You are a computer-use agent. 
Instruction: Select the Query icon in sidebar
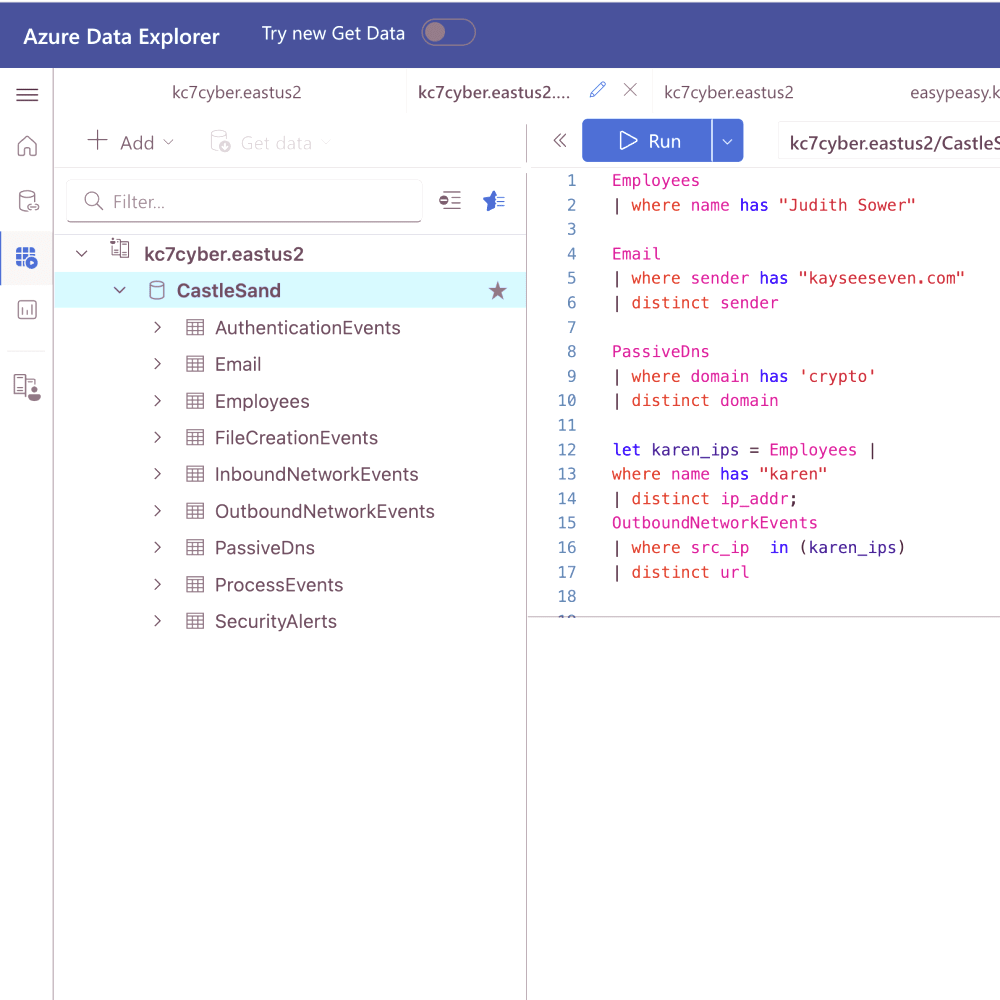(27, 257)
